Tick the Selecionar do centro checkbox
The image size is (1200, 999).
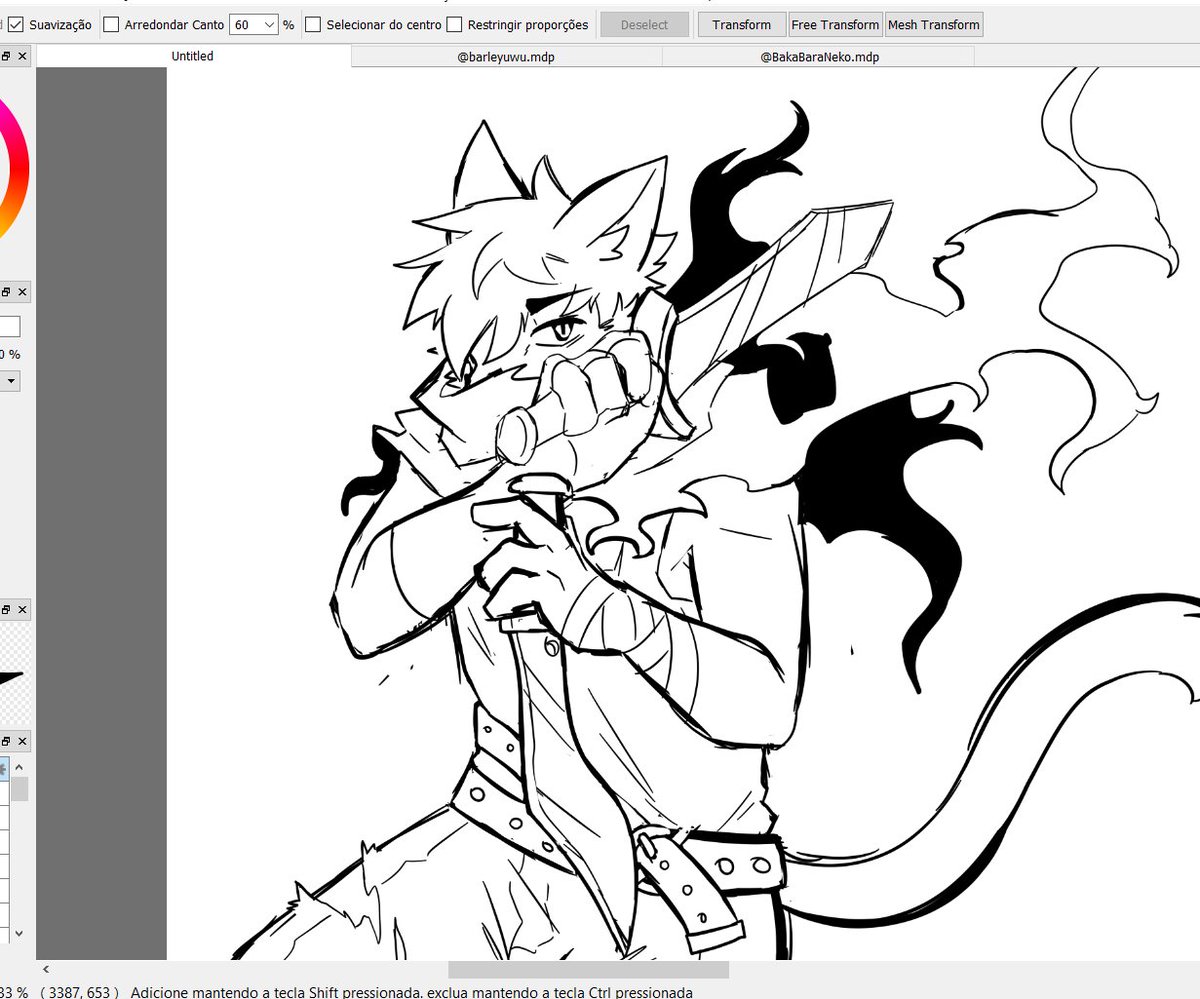click(313, 24)
